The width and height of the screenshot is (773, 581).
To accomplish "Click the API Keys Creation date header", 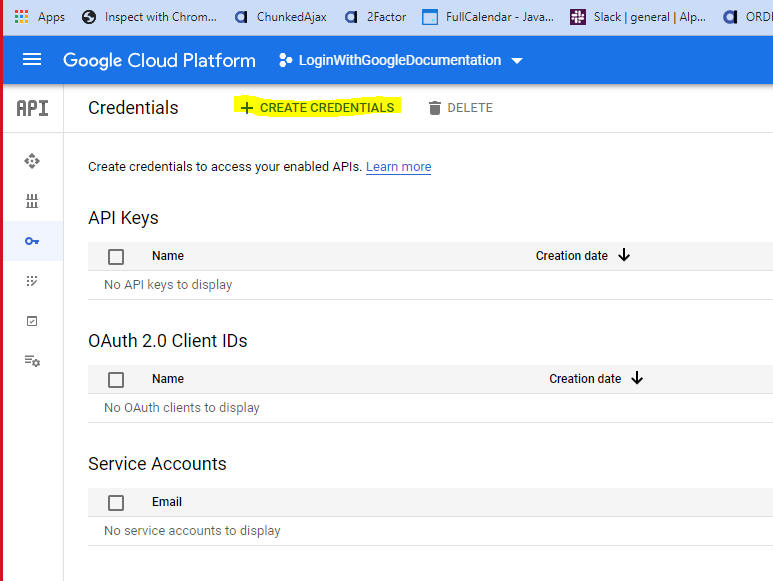I will (571, 256).
